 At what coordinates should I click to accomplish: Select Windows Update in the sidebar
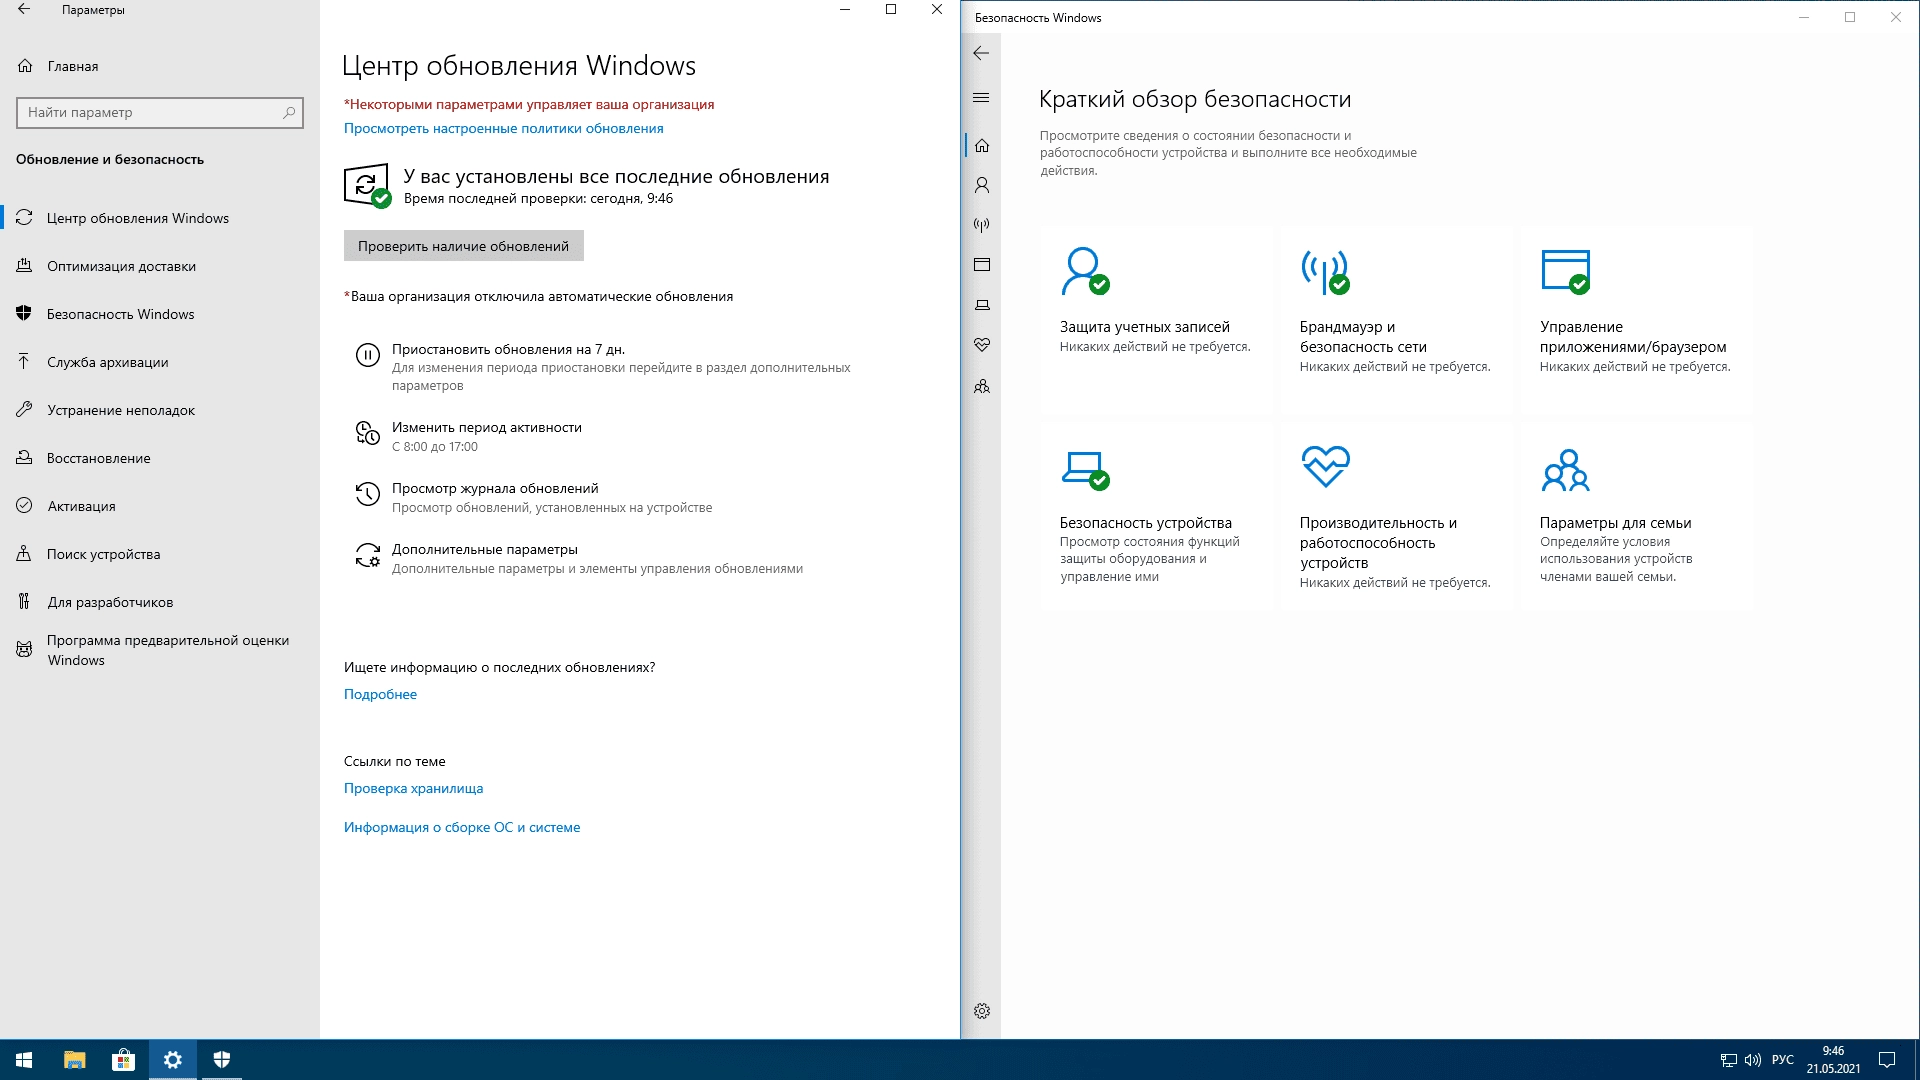click(160, 218)
